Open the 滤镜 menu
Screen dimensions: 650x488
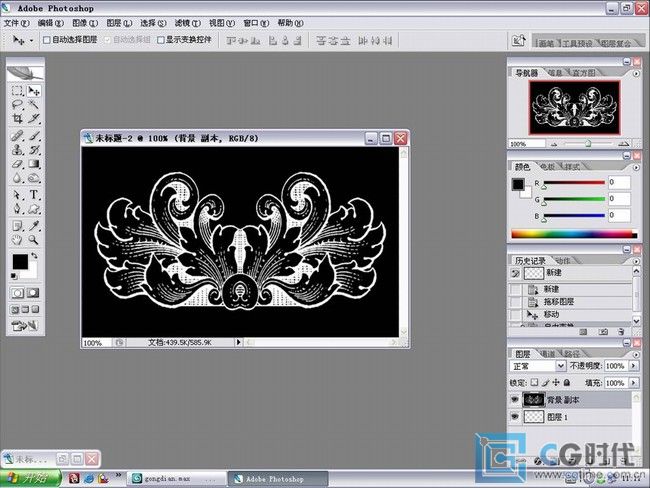183,22
